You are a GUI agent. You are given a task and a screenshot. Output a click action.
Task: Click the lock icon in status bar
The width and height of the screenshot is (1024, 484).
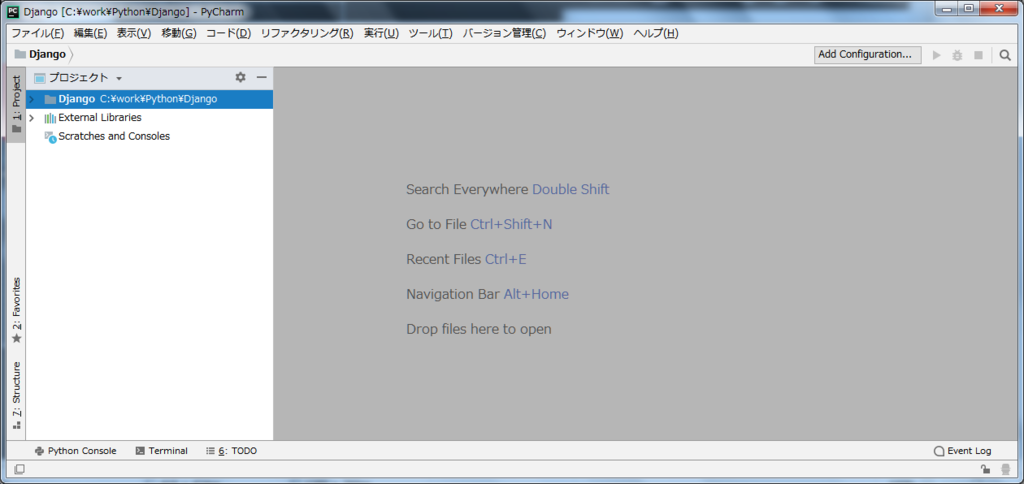click(x=984, y=469)
